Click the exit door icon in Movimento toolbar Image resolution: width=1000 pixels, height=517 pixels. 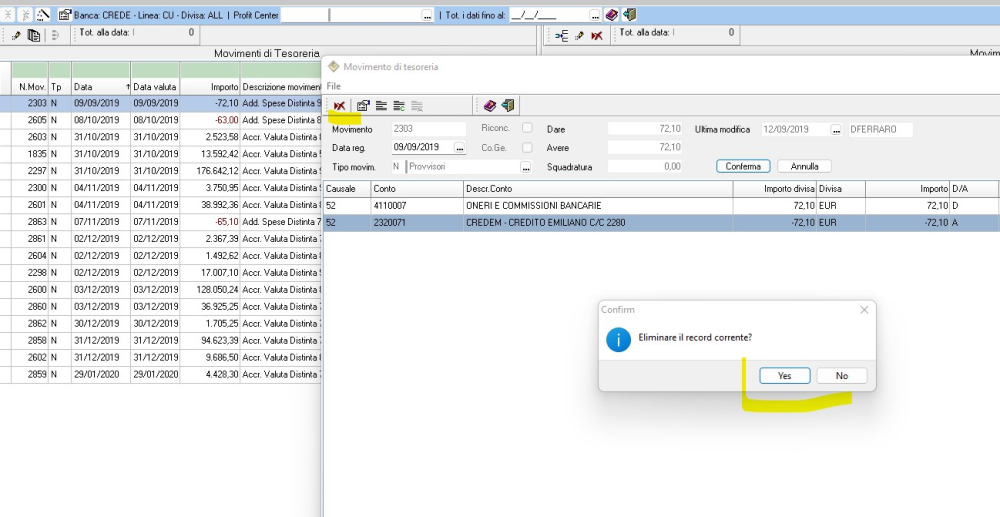click(507, 105)
